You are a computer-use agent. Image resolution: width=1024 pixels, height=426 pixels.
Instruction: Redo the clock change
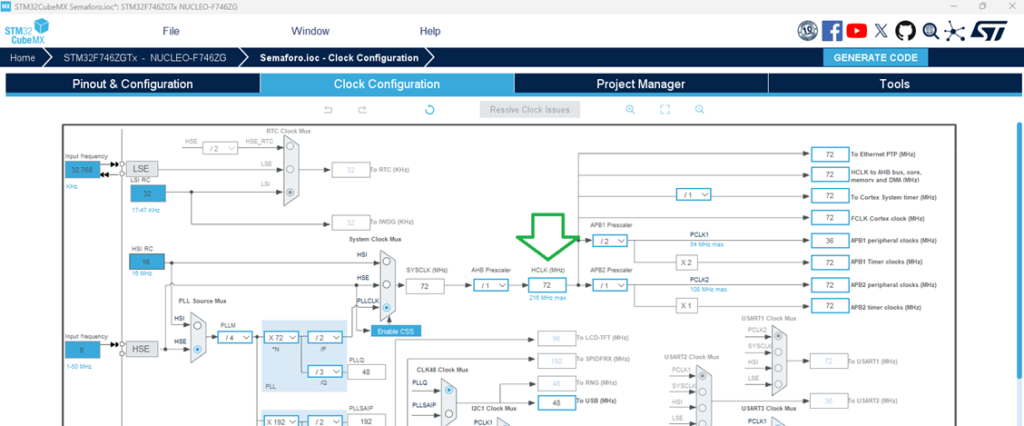click(x=362, y=110)
